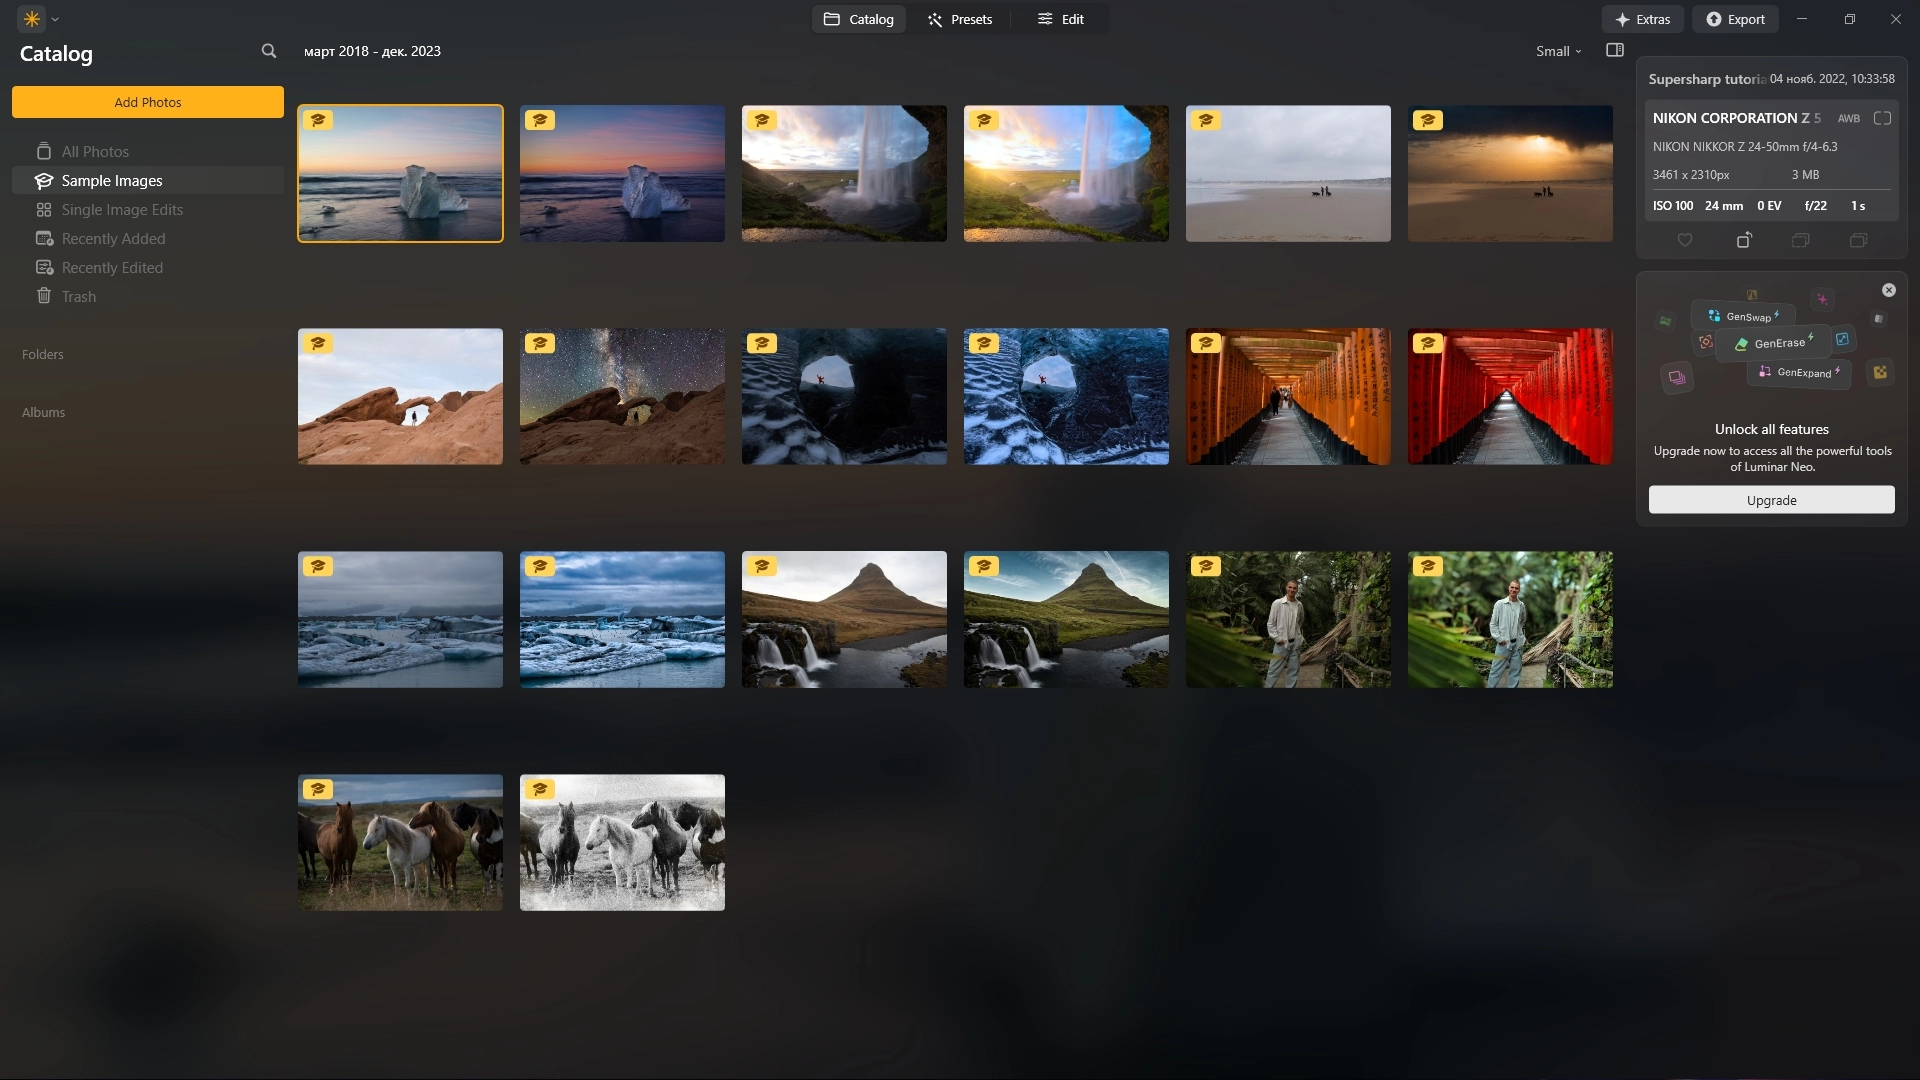Click the Upgrade button

click(1771, 500)
